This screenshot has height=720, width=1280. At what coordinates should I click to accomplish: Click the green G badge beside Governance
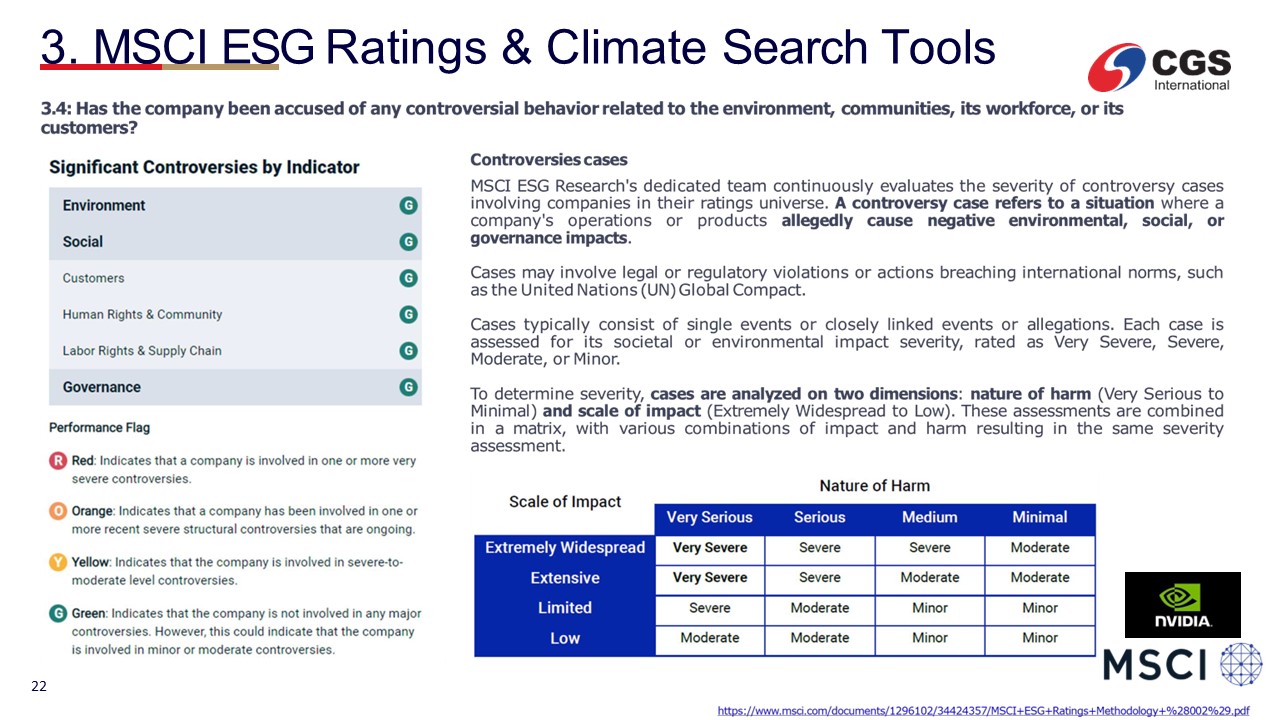[408, 387]
